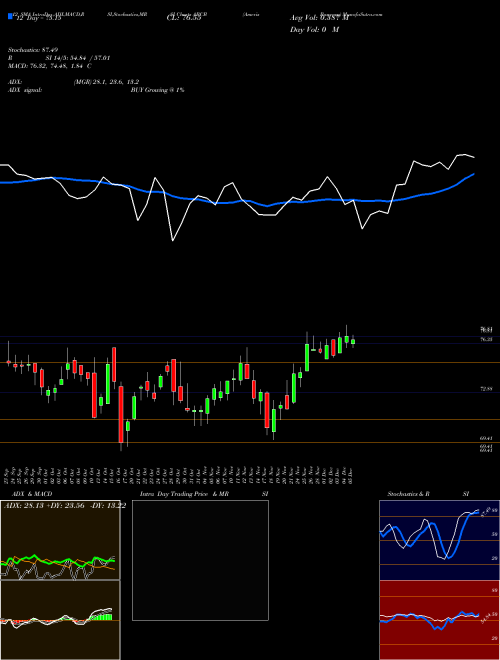Click the '12 Day' SMA value text

[x=38, y=18]
